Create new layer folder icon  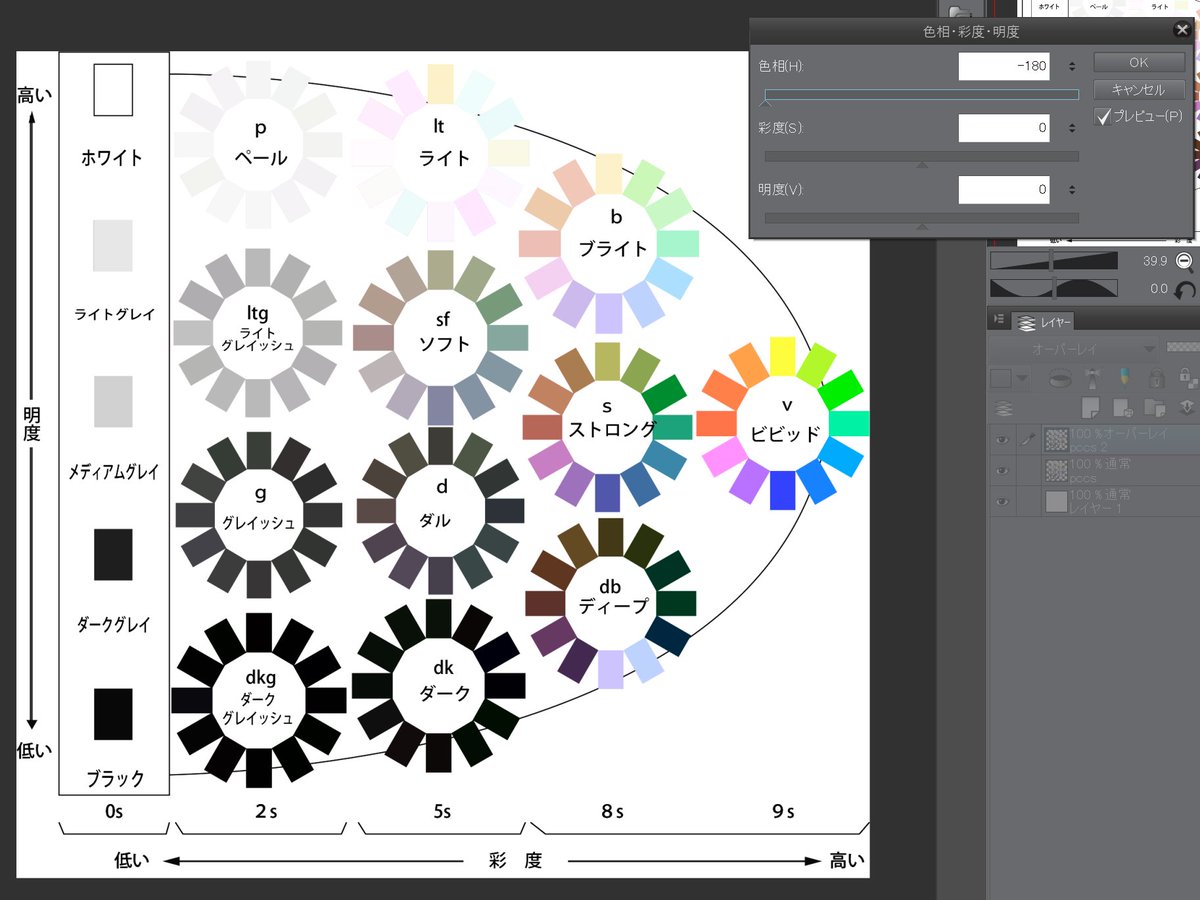pos(1154,407)
